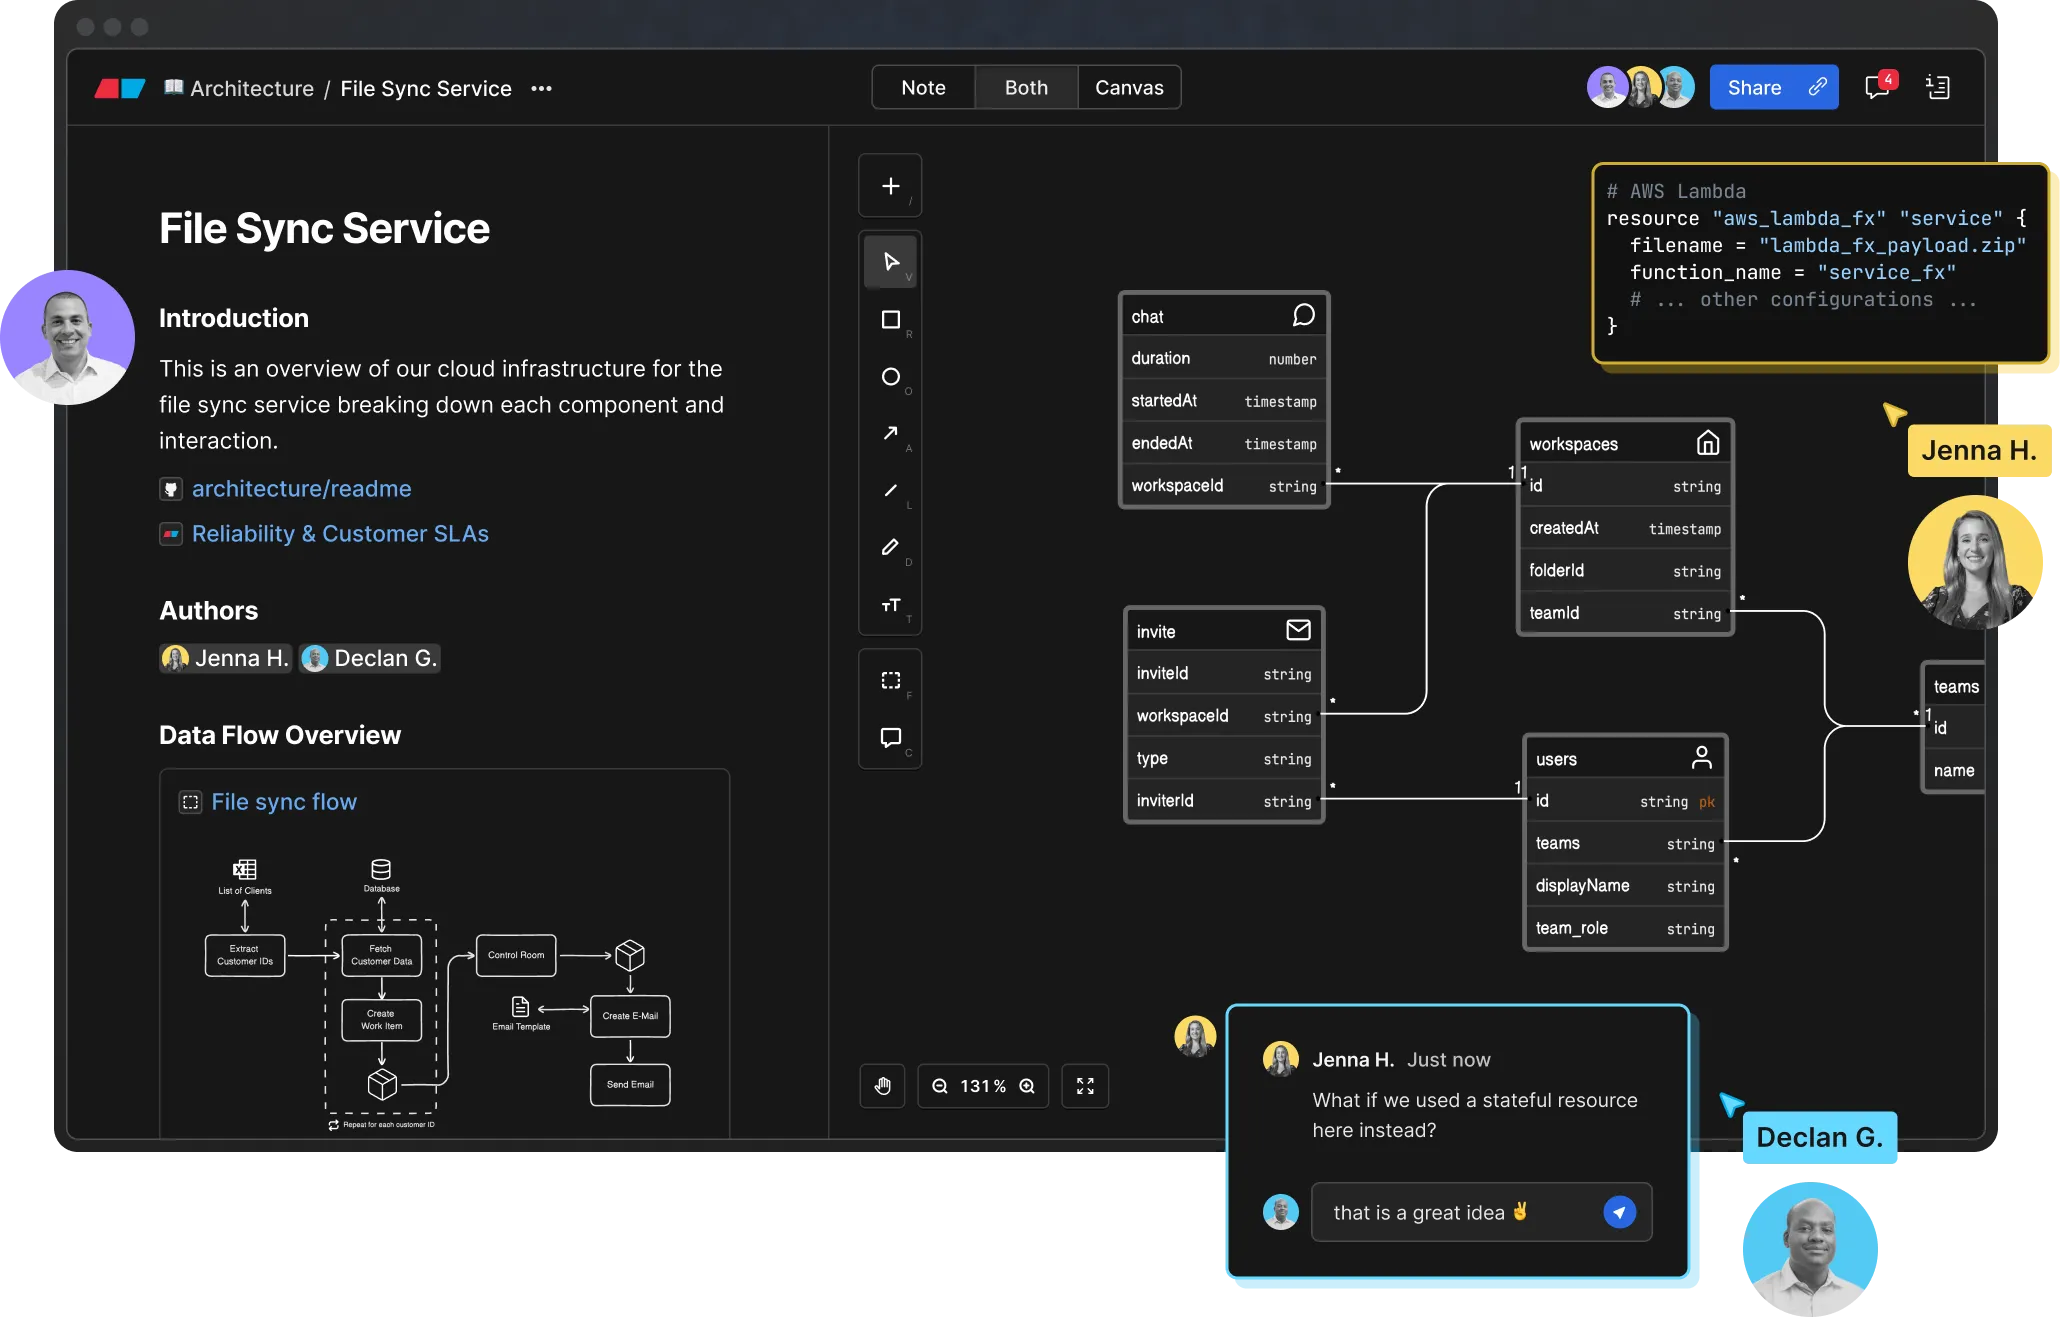This screenshot has width=2060, height=1317.
Task: Pick the pencil draw tool
Action: (x=890, y=547)
